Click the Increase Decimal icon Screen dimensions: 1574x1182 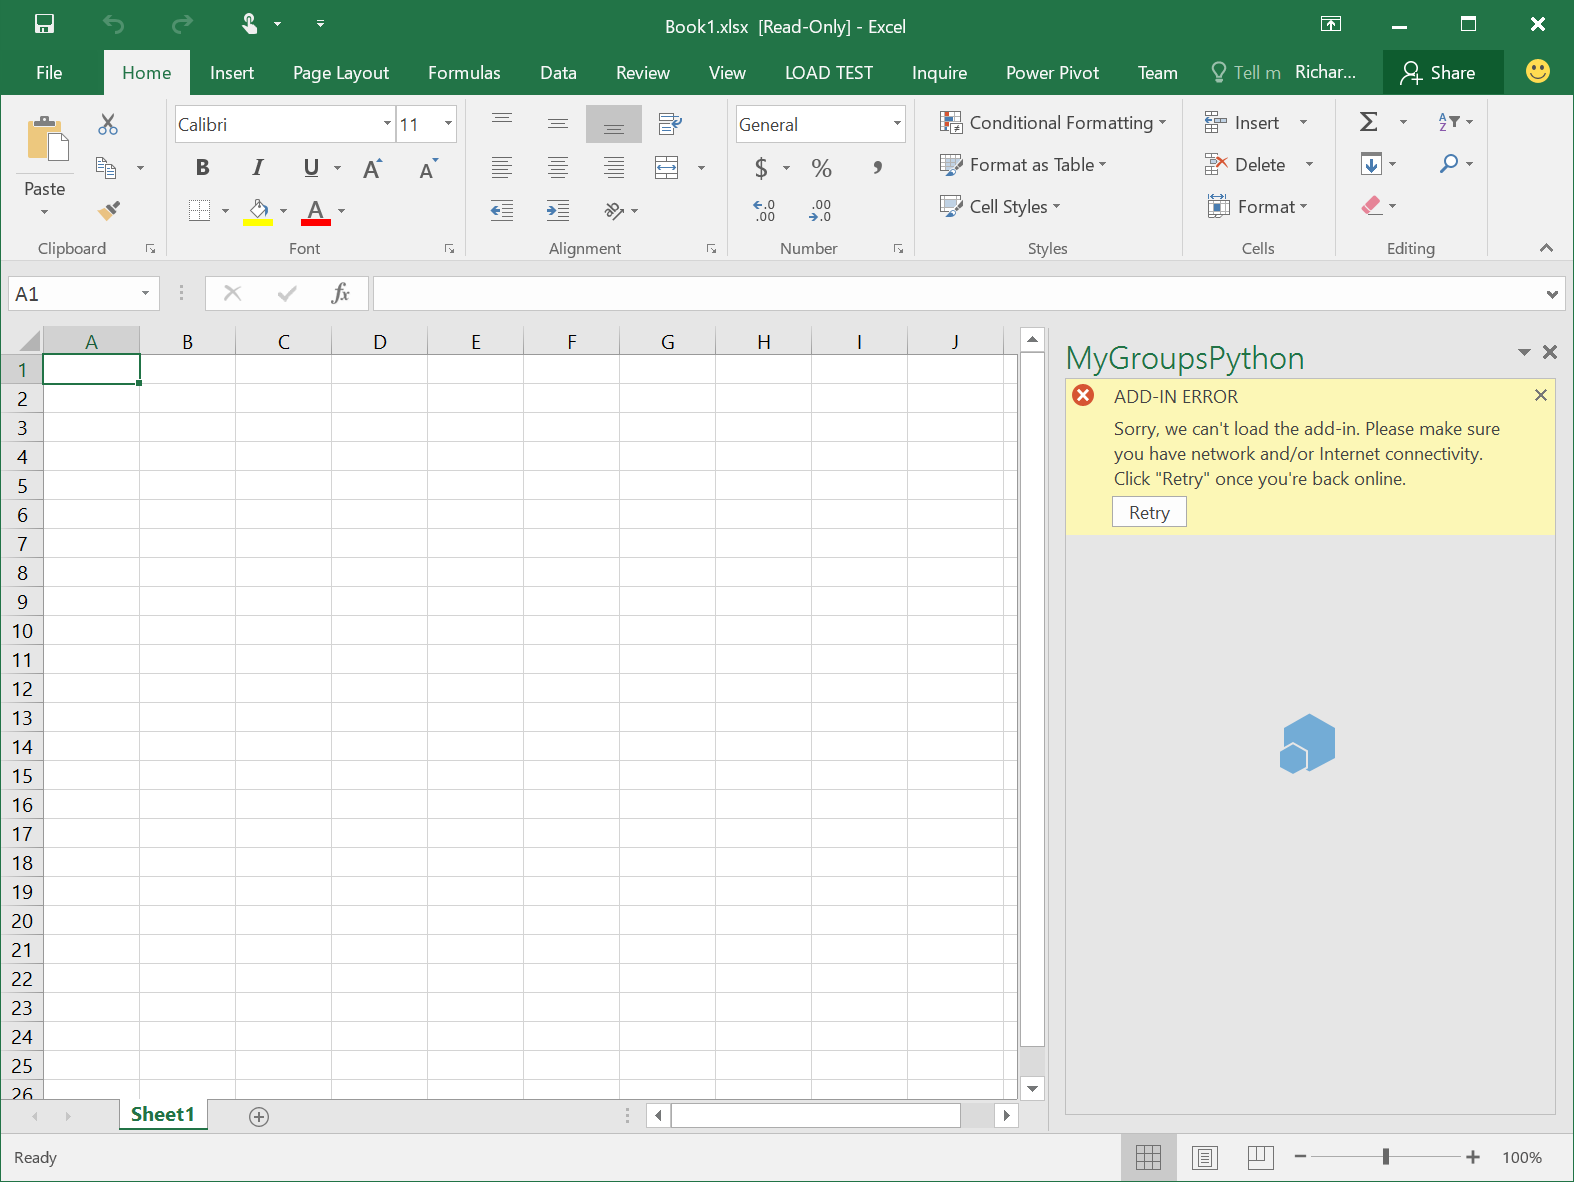(764, 210)
